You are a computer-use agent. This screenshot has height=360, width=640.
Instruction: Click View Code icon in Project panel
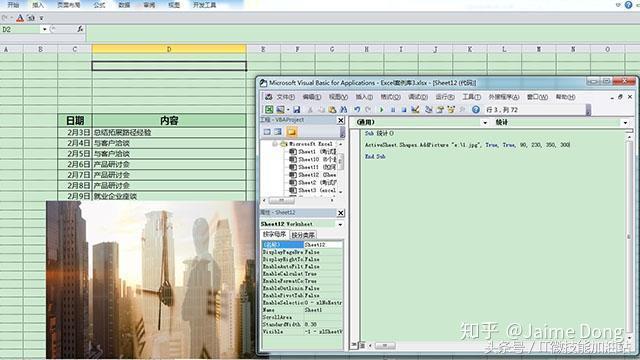click(267, 132)
